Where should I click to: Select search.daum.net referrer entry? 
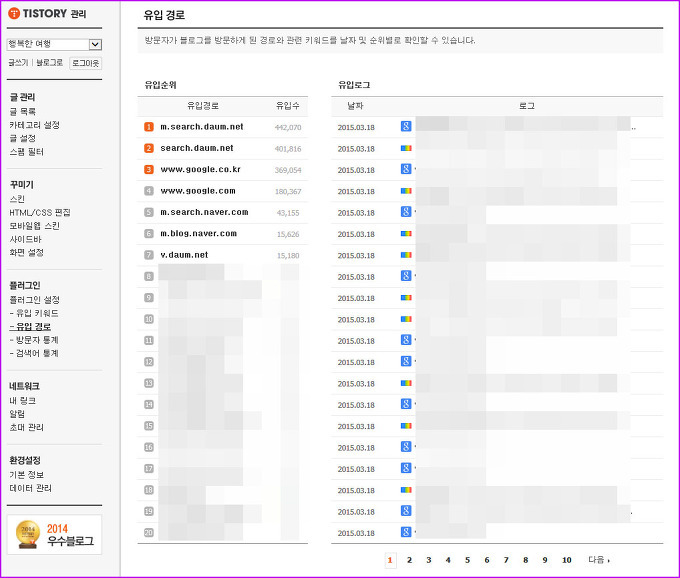point(197,148)
